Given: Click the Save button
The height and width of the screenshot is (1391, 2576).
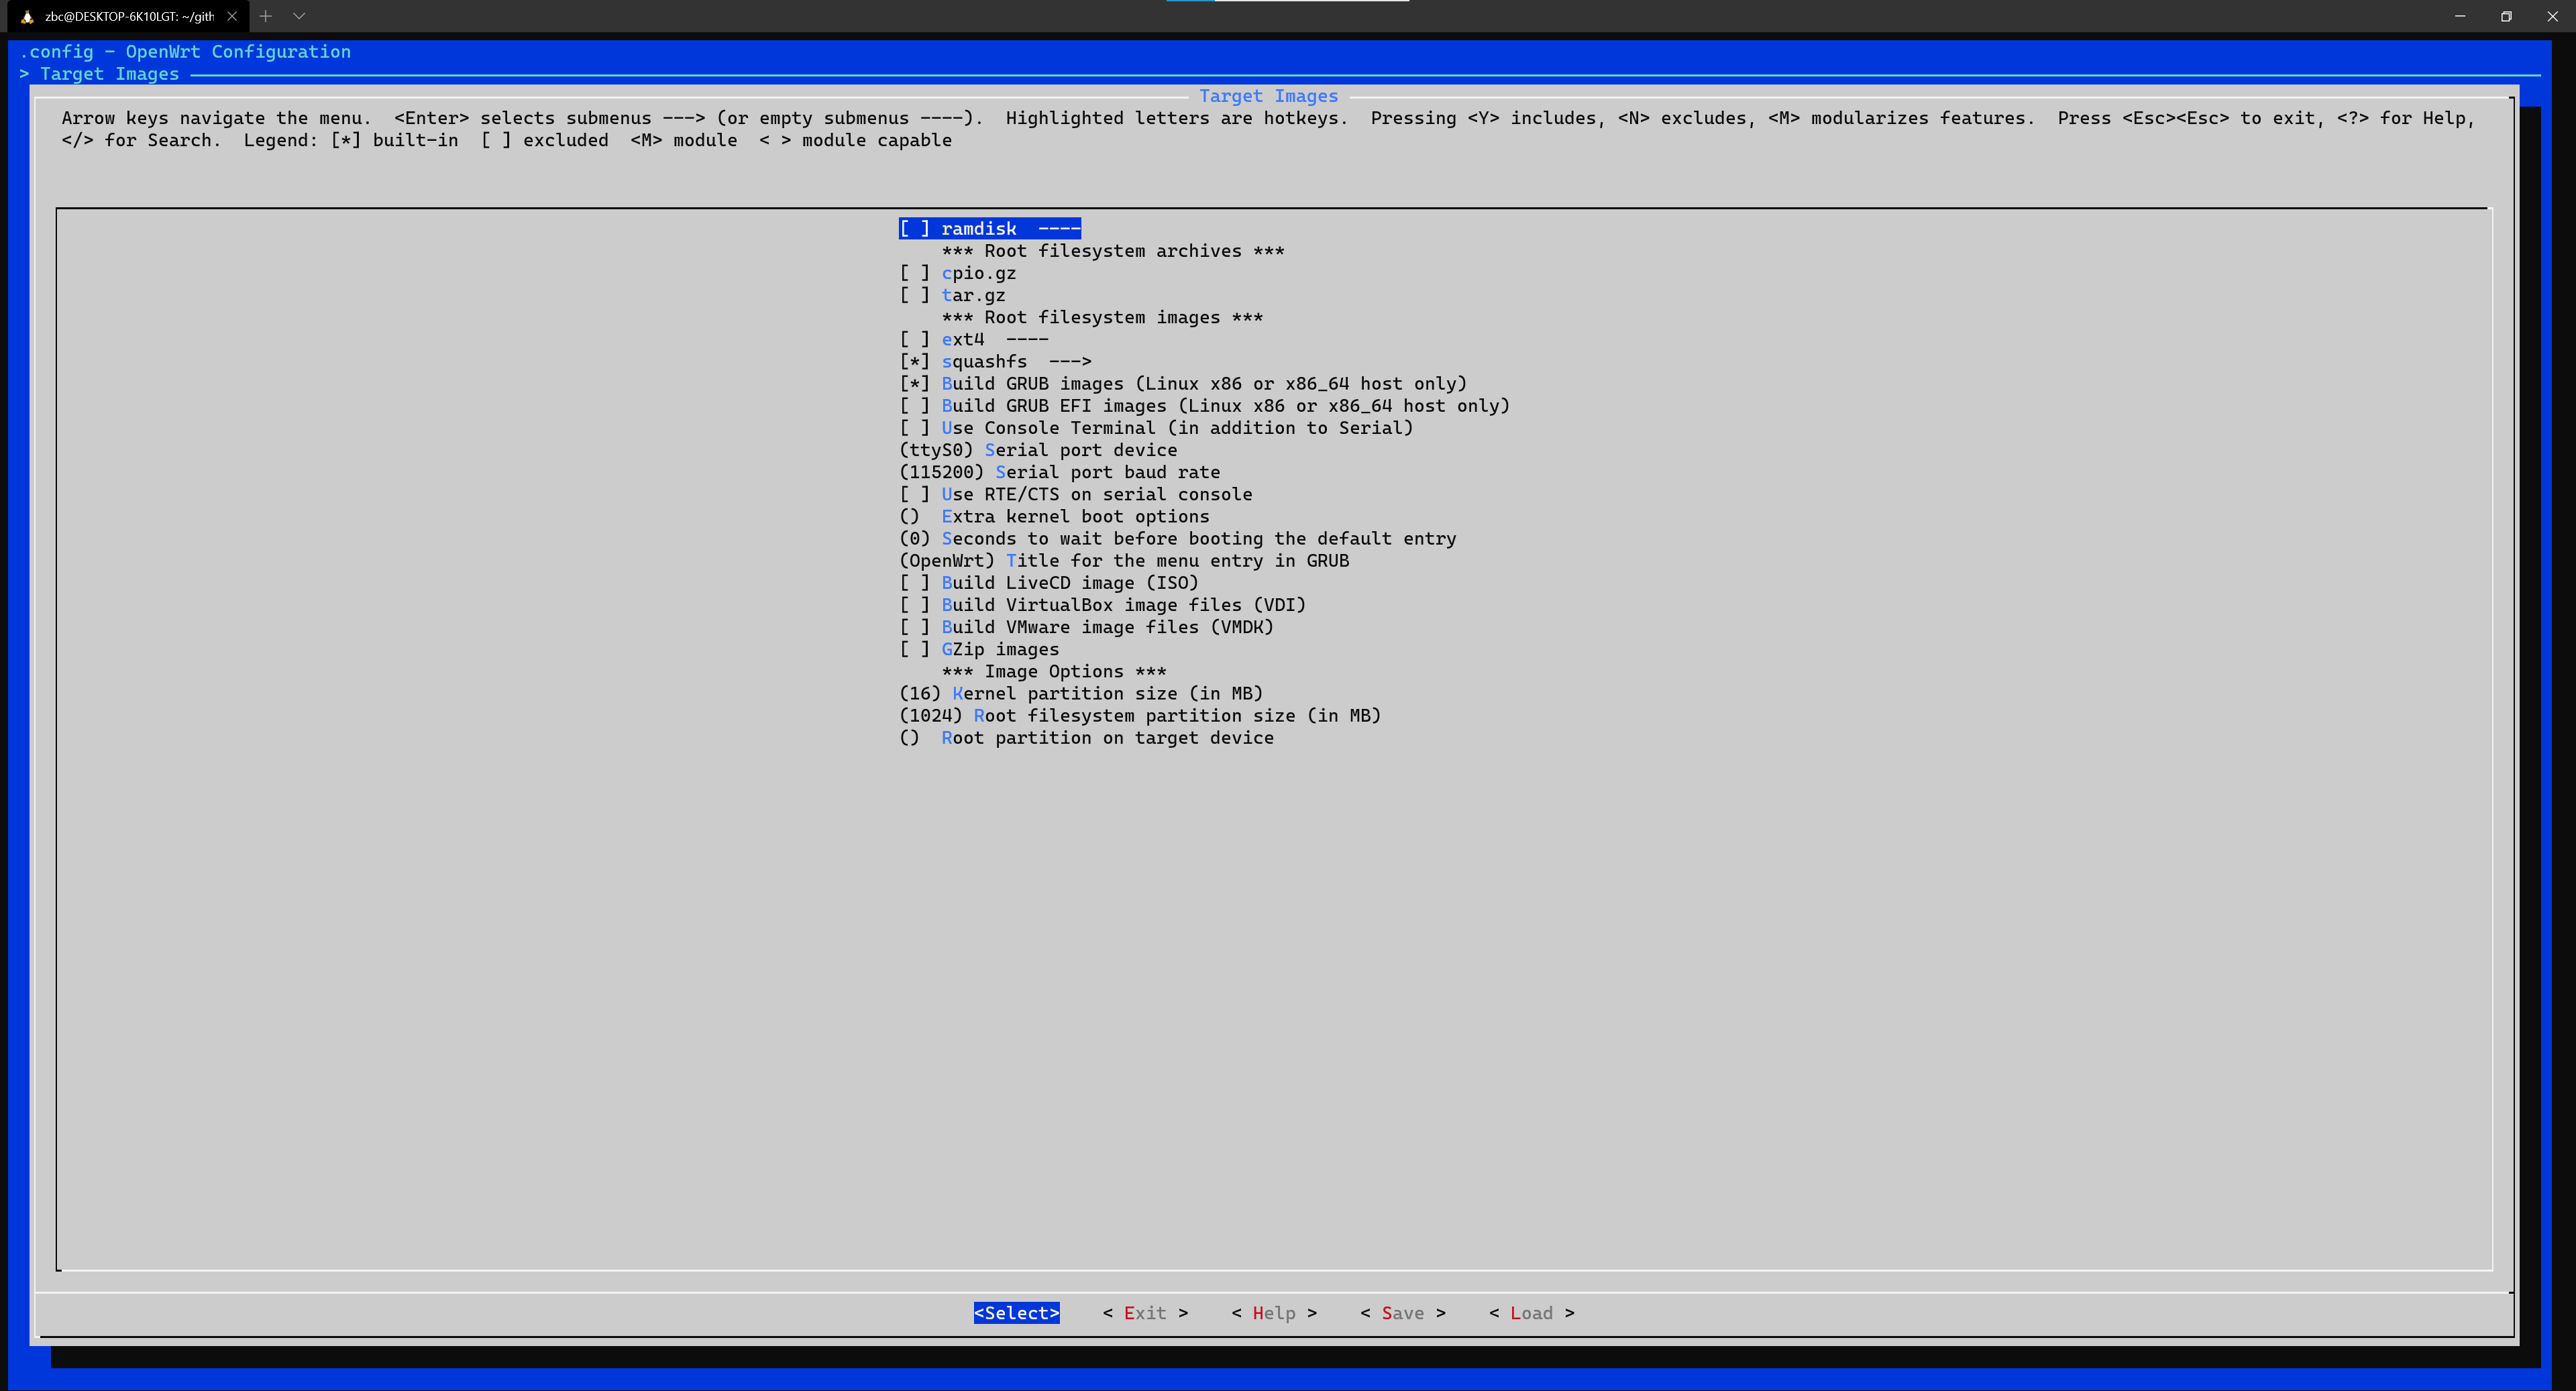Looking at the screenshot, I should click(x=1402, y=1313).
